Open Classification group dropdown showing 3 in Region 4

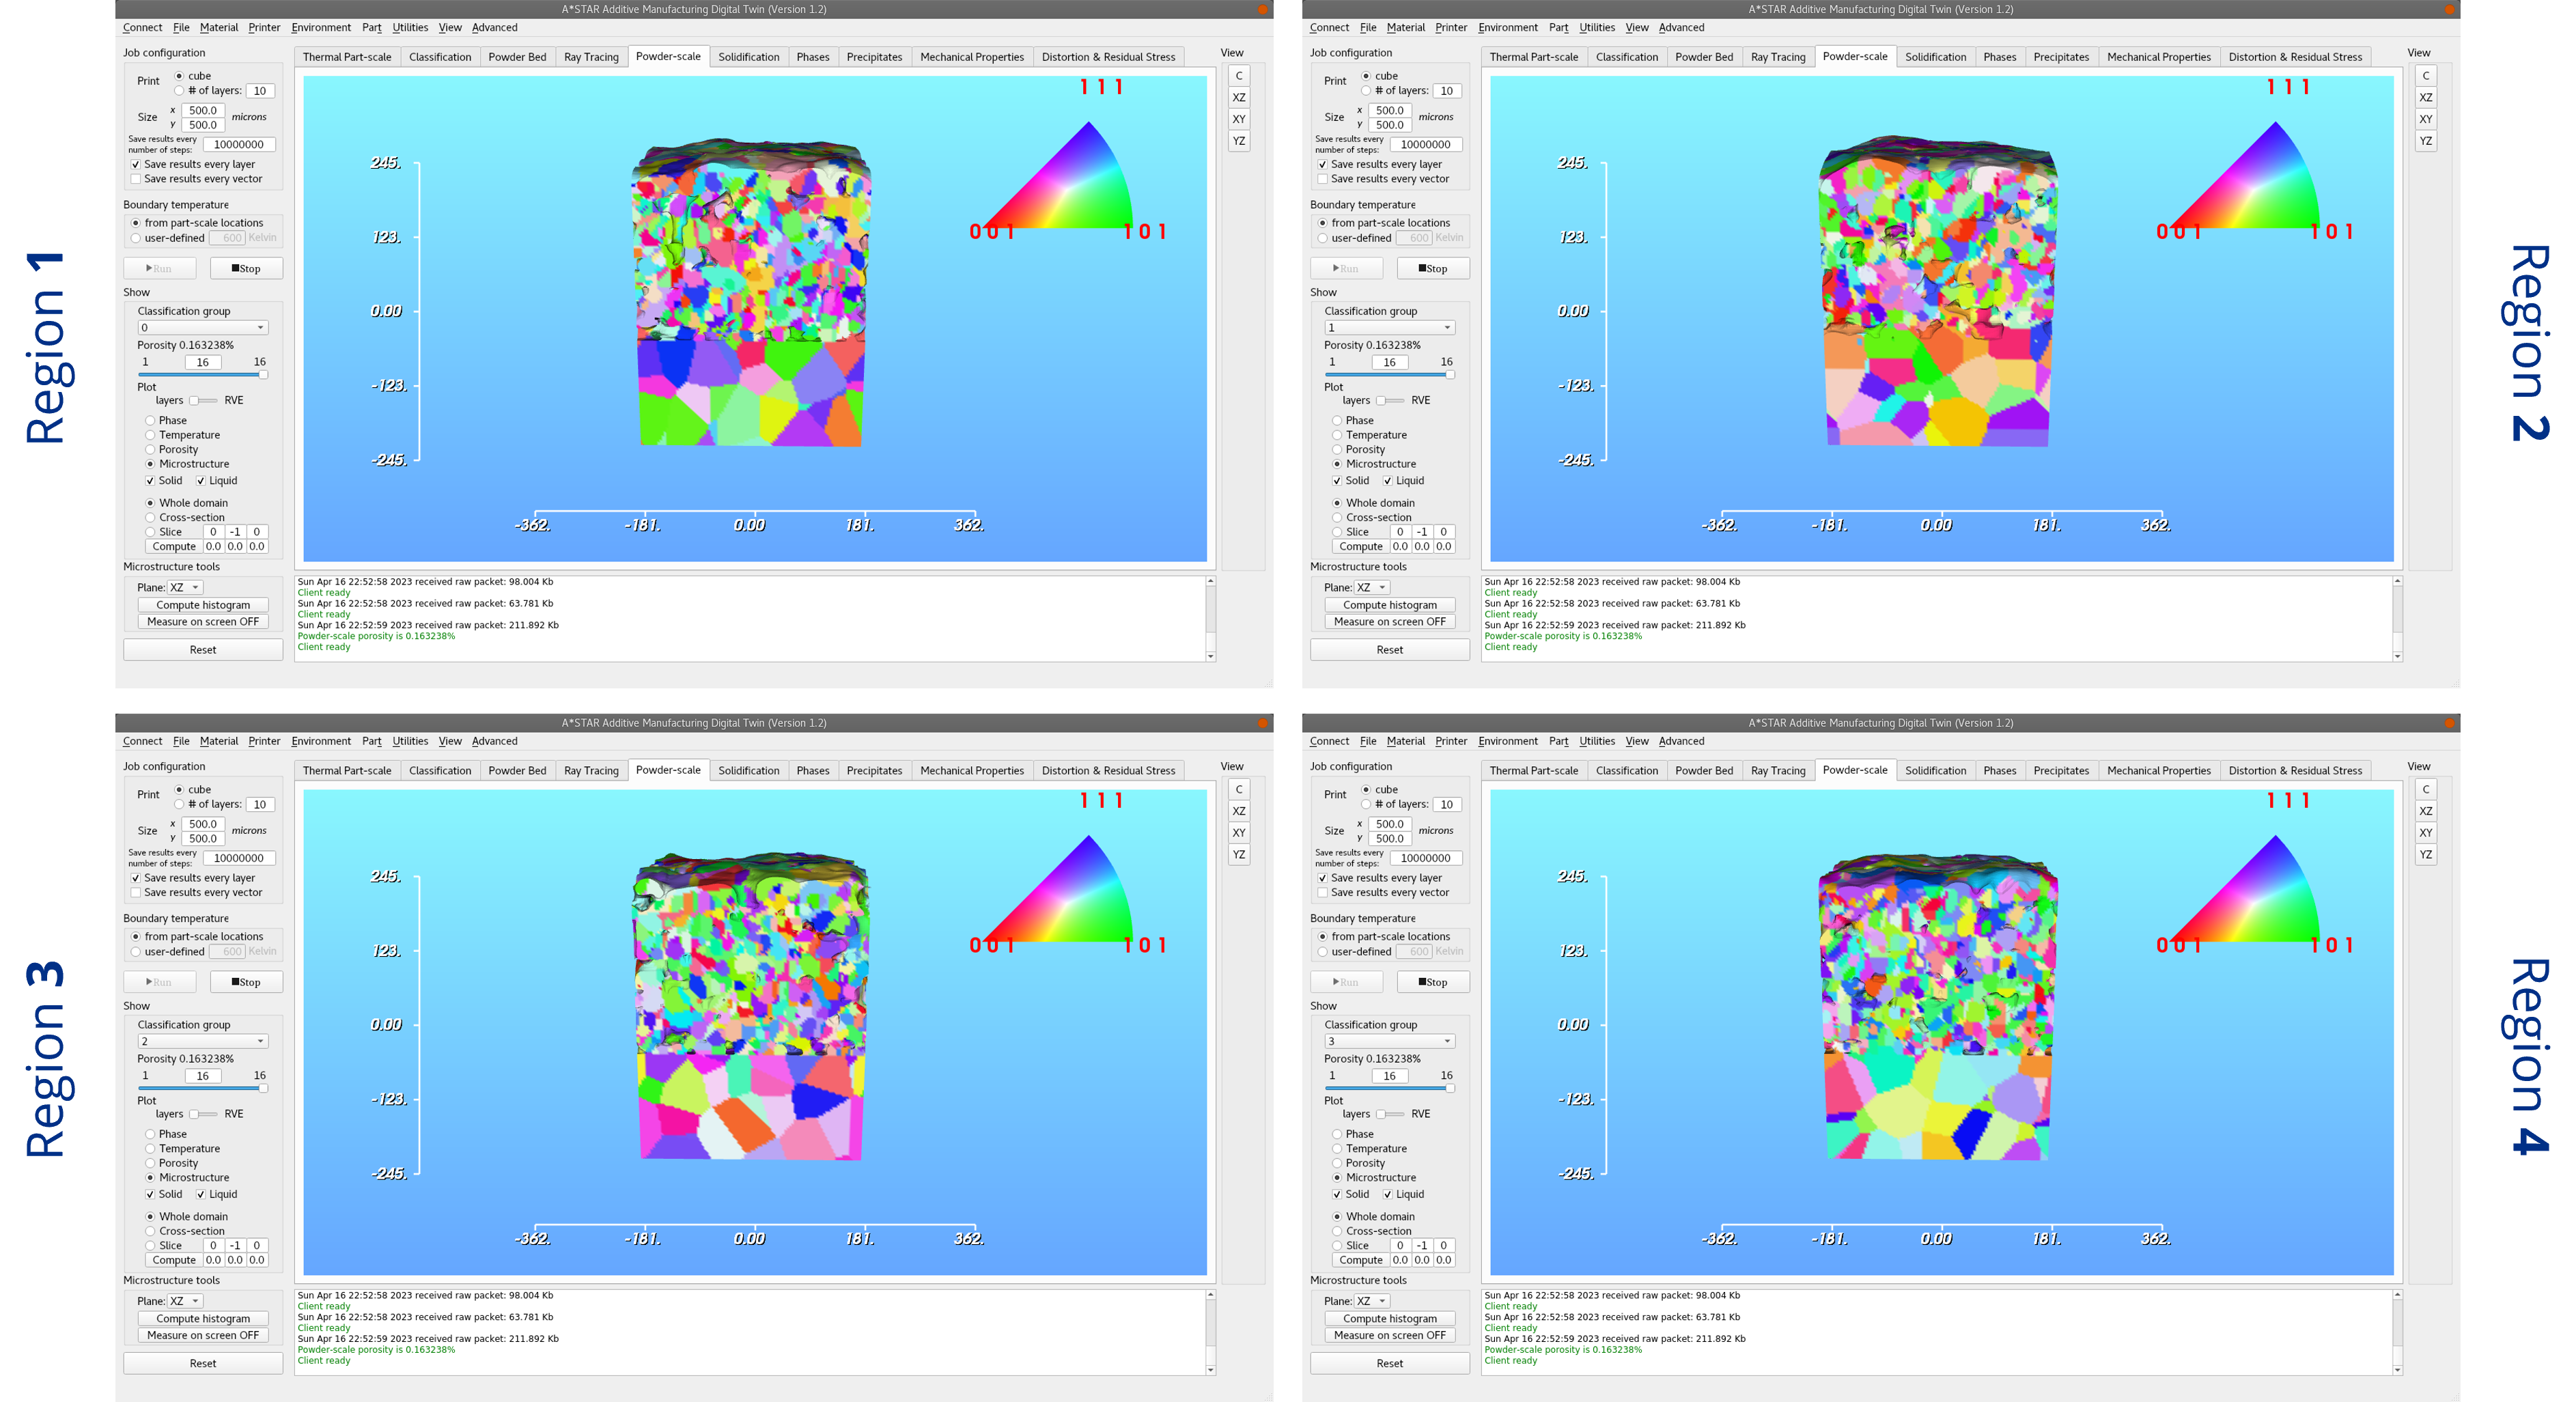pyautogui.click(x=1390, y=1042)
